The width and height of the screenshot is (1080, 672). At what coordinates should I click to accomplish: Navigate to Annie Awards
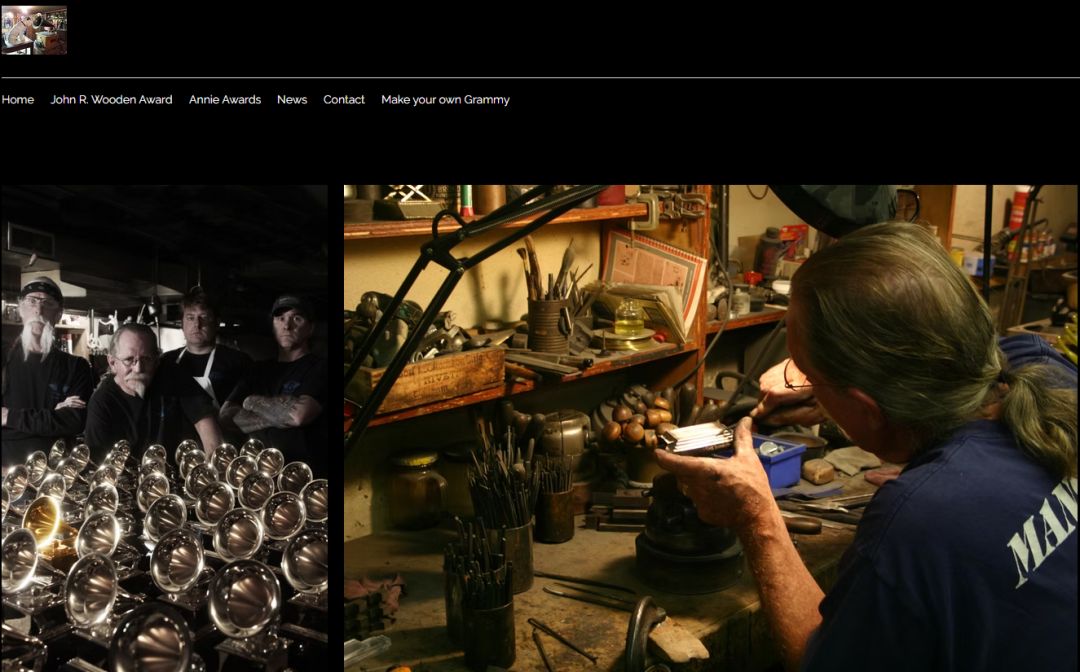tap(225, 100)
